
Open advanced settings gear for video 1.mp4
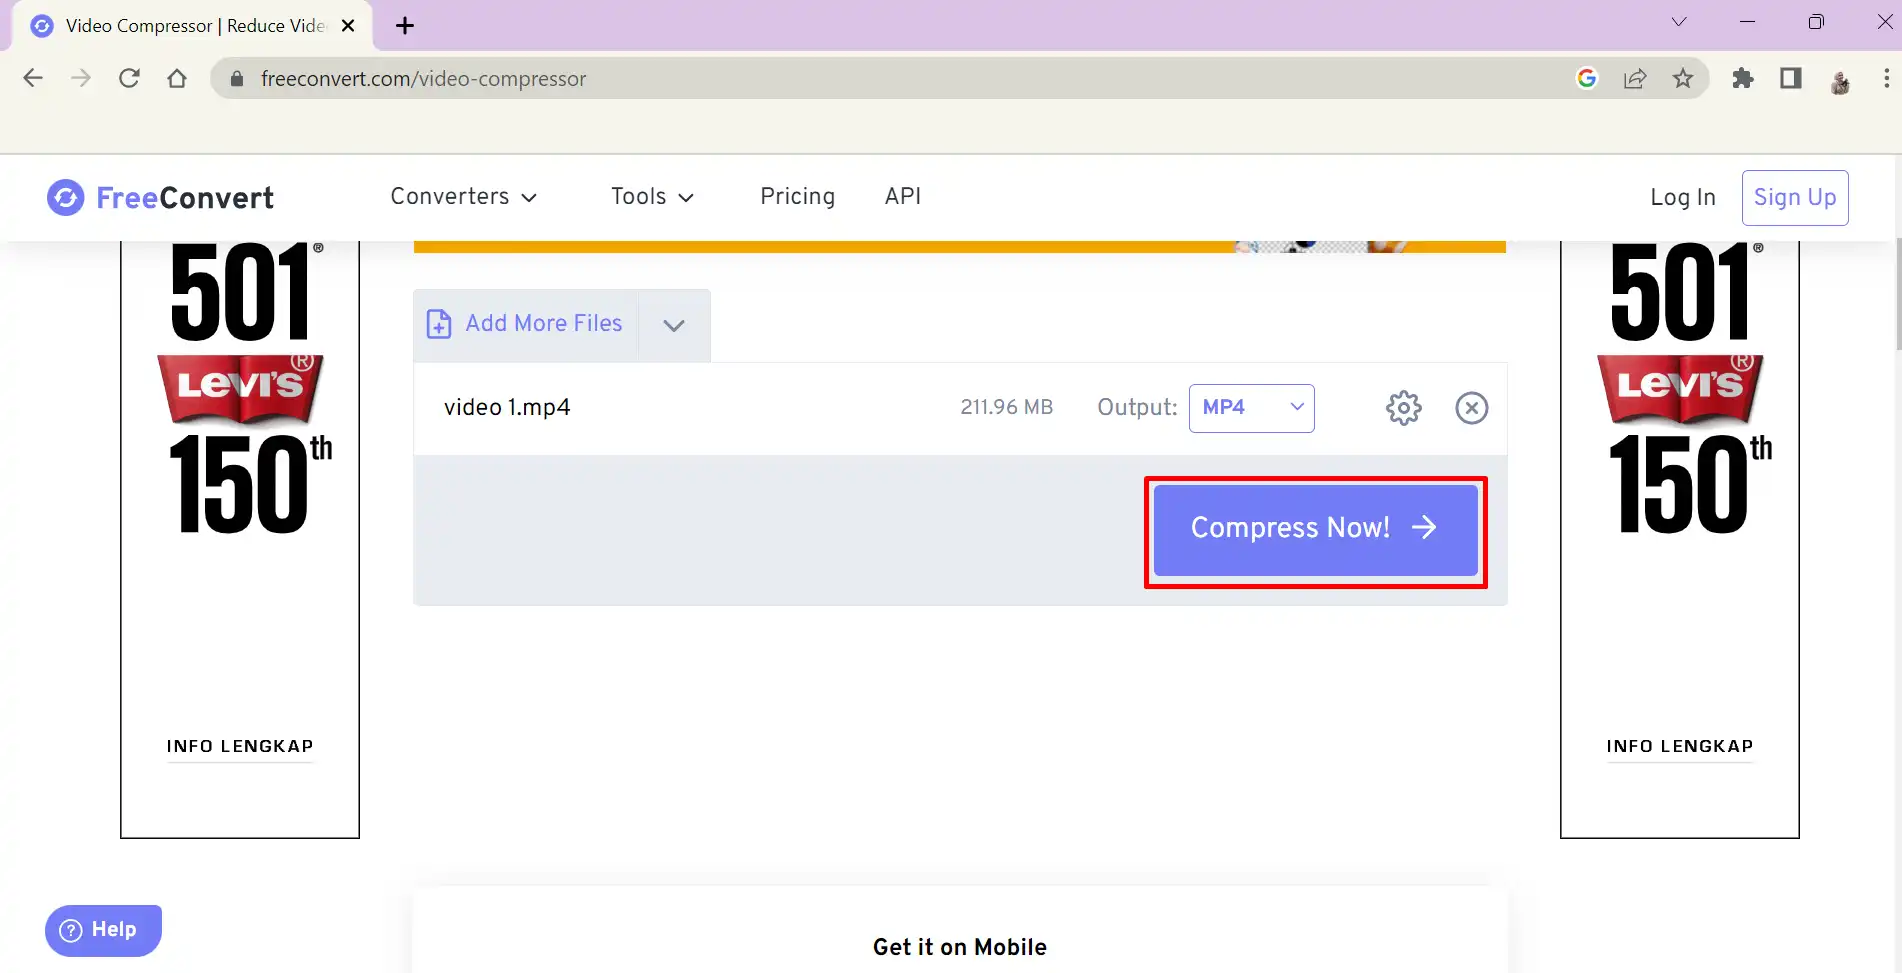1403,408
